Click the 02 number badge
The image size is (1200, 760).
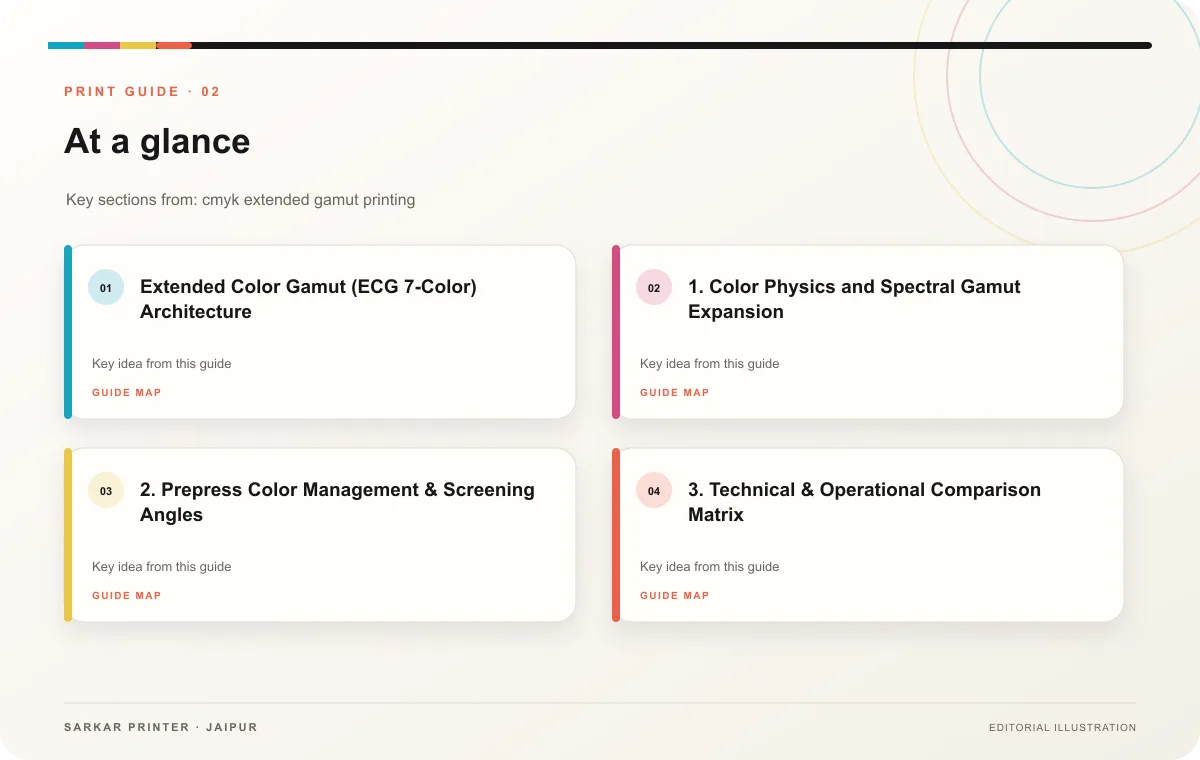point(654,287)
